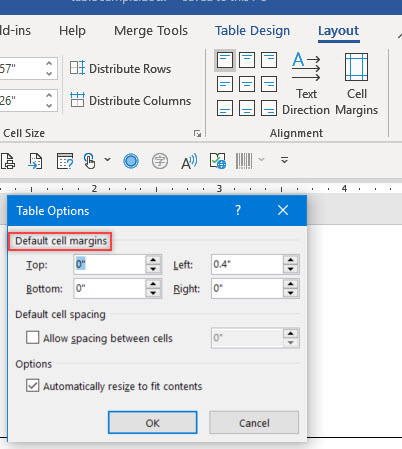Close the Table Options dialog

(283, 210)
